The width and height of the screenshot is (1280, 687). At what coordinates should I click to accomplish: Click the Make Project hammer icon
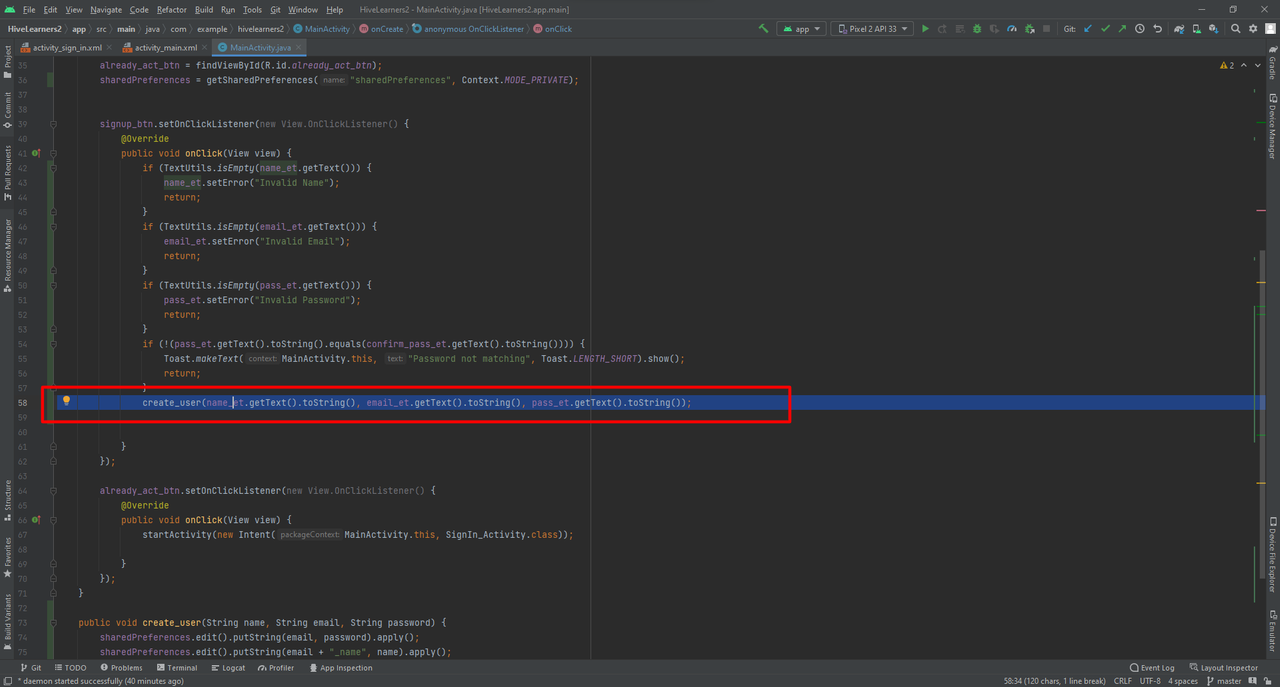tap(764, 29)
